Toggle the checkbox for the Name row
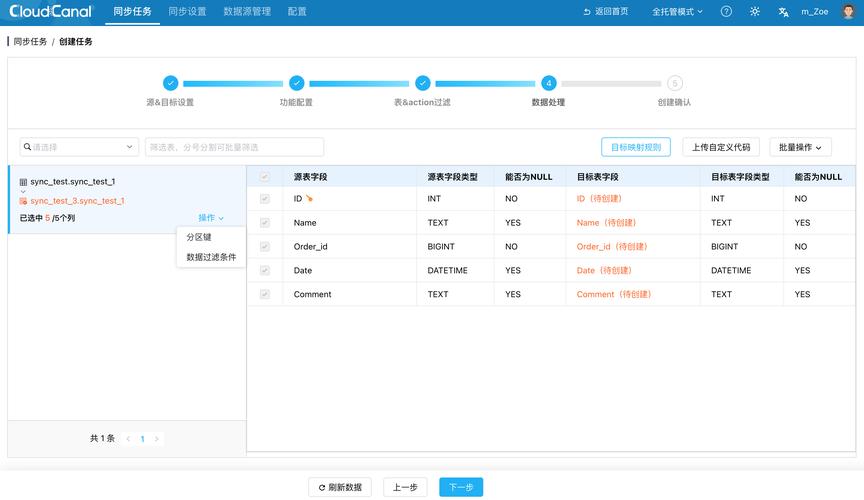The width and height of the screenshot is (864, 500). (x=264, y=223)
